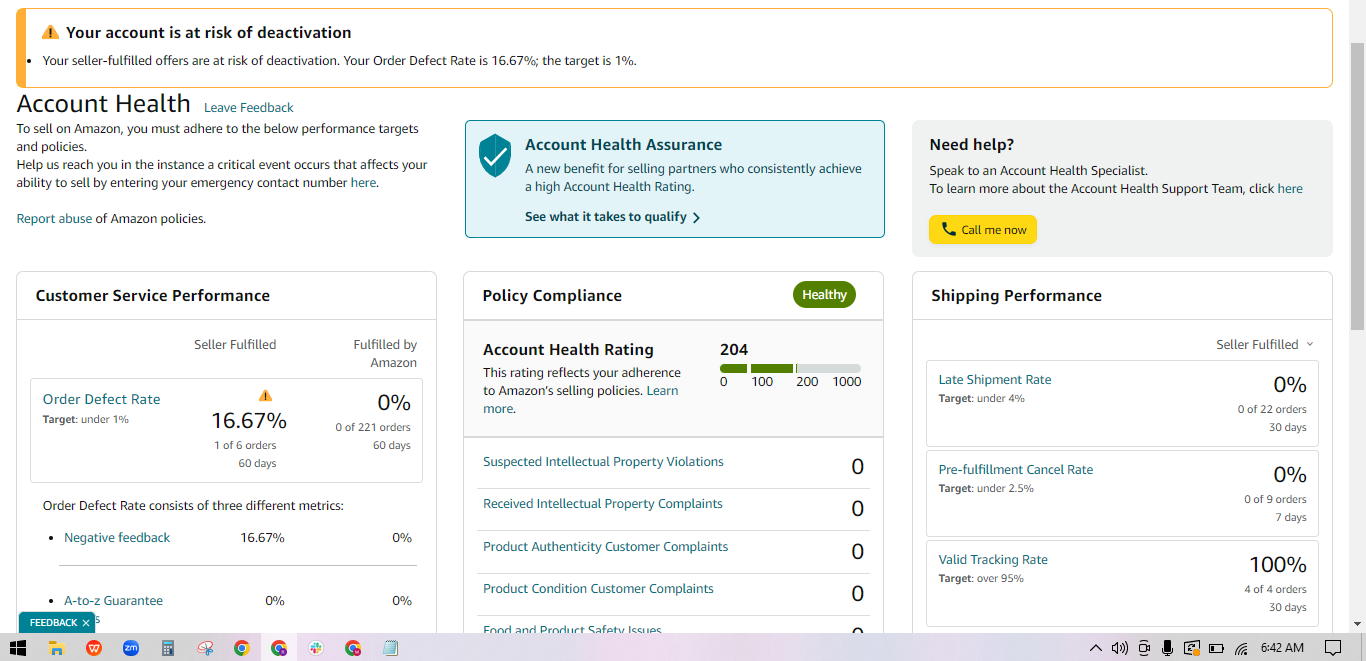Image resolution: width=1366 pixels, height=661 pixels.
Task: Click the Account Health Rating progress bar
Action: point(790,369)
